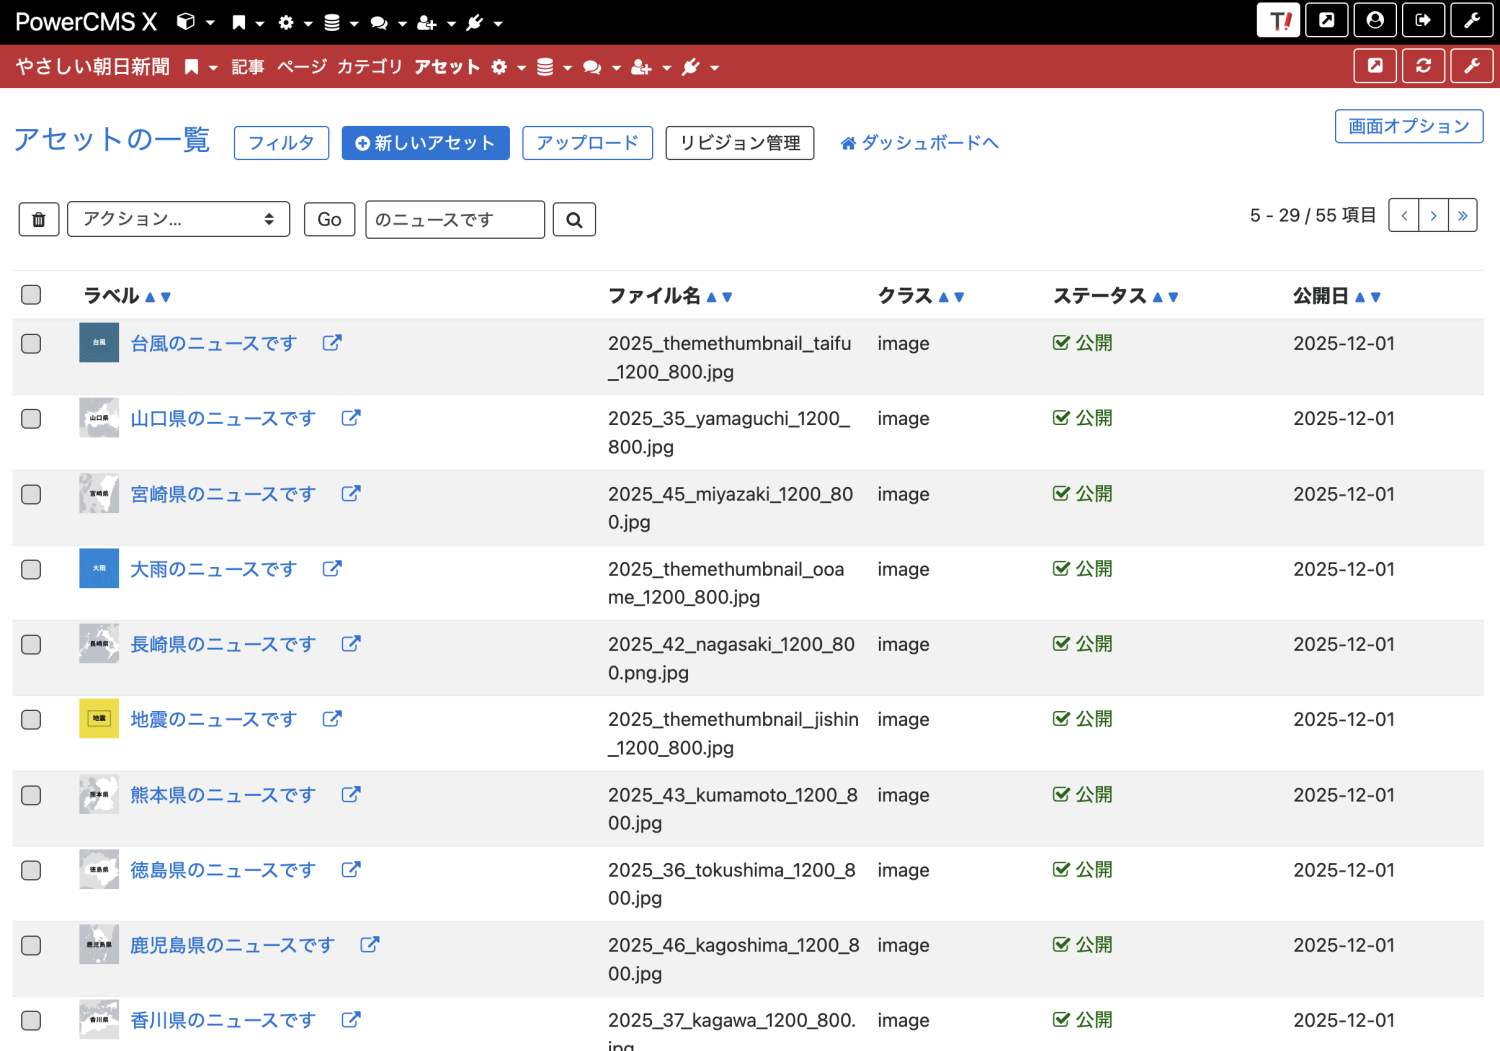This screenshot has height=1051, width=1500.
Task: Go to the last page with double chevron
Action: pos(1462,215)
